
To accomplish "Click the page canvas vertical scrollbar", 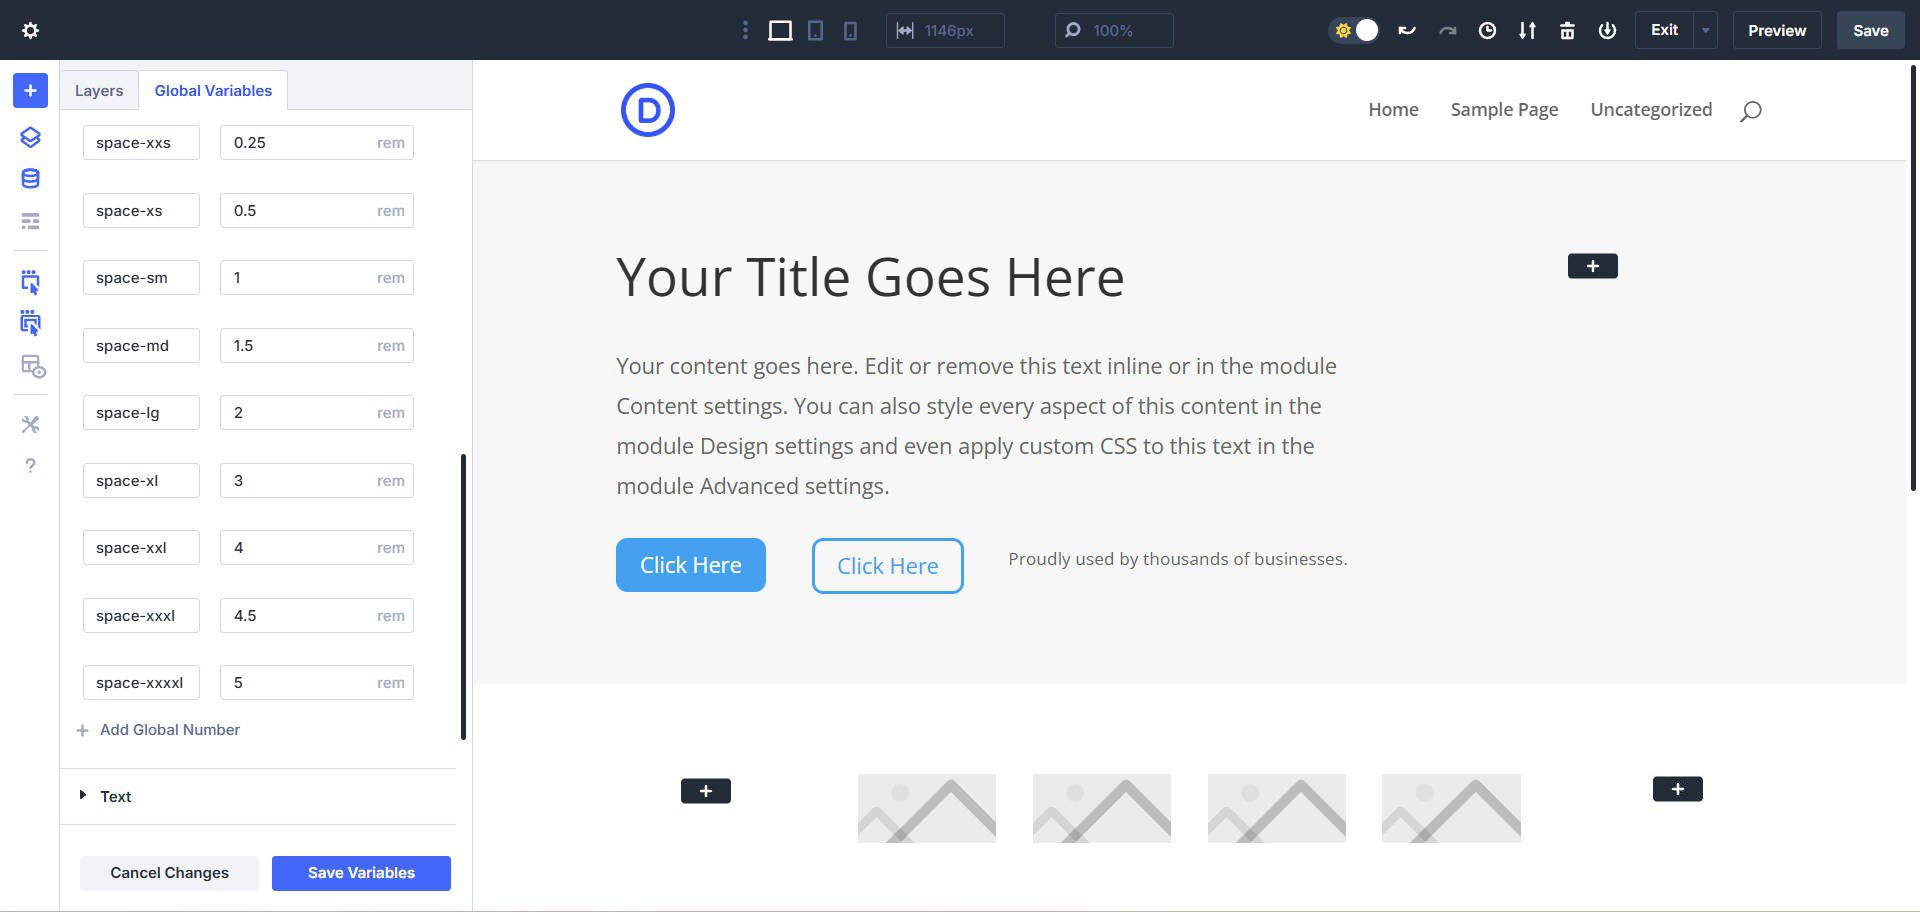I will (1913, 277).
